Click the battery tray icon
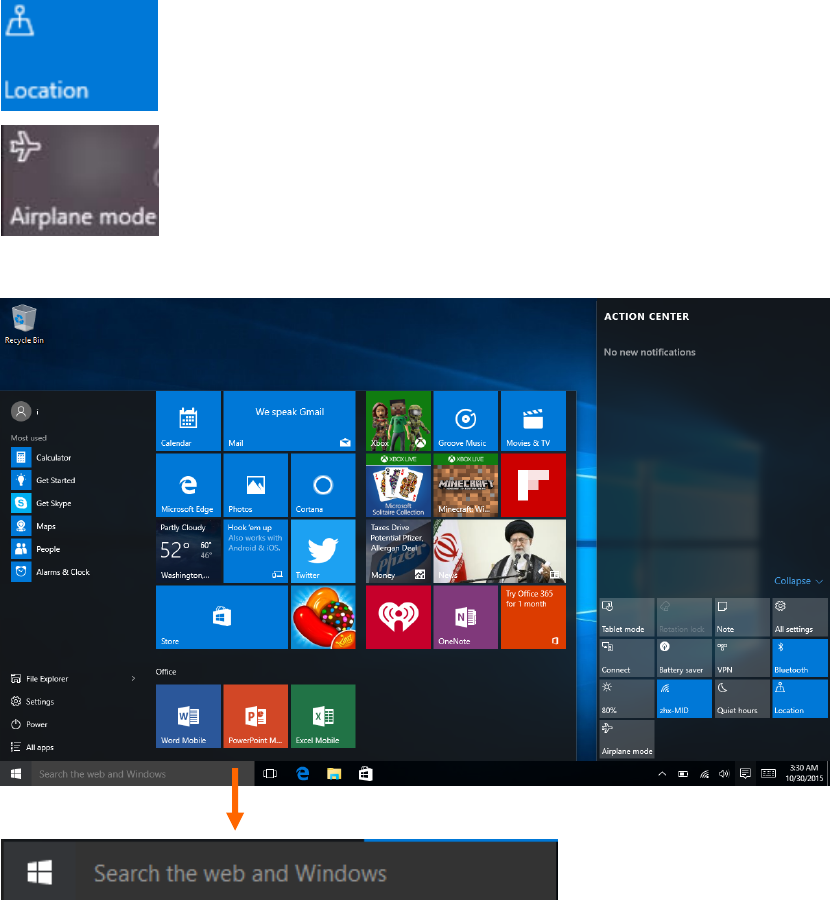The image size is (830, 900). tap(683, 774)
